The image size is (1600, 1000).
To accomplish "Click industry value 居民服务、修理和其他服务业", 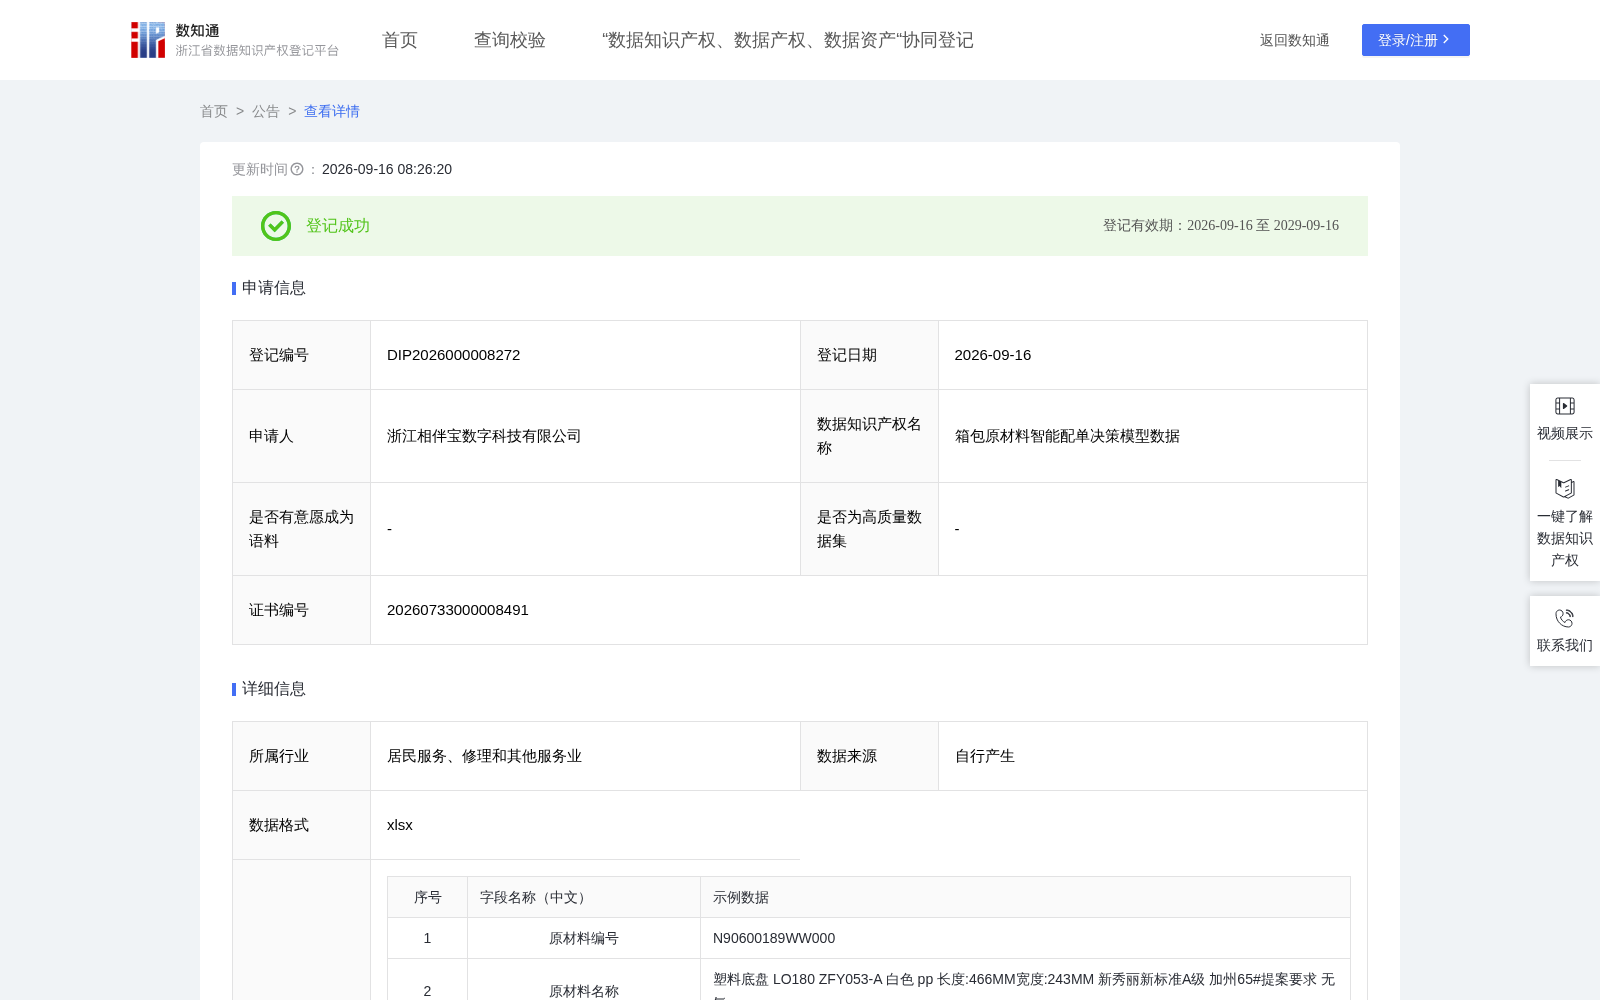I will pyautogui.click(x=484, y=756).
